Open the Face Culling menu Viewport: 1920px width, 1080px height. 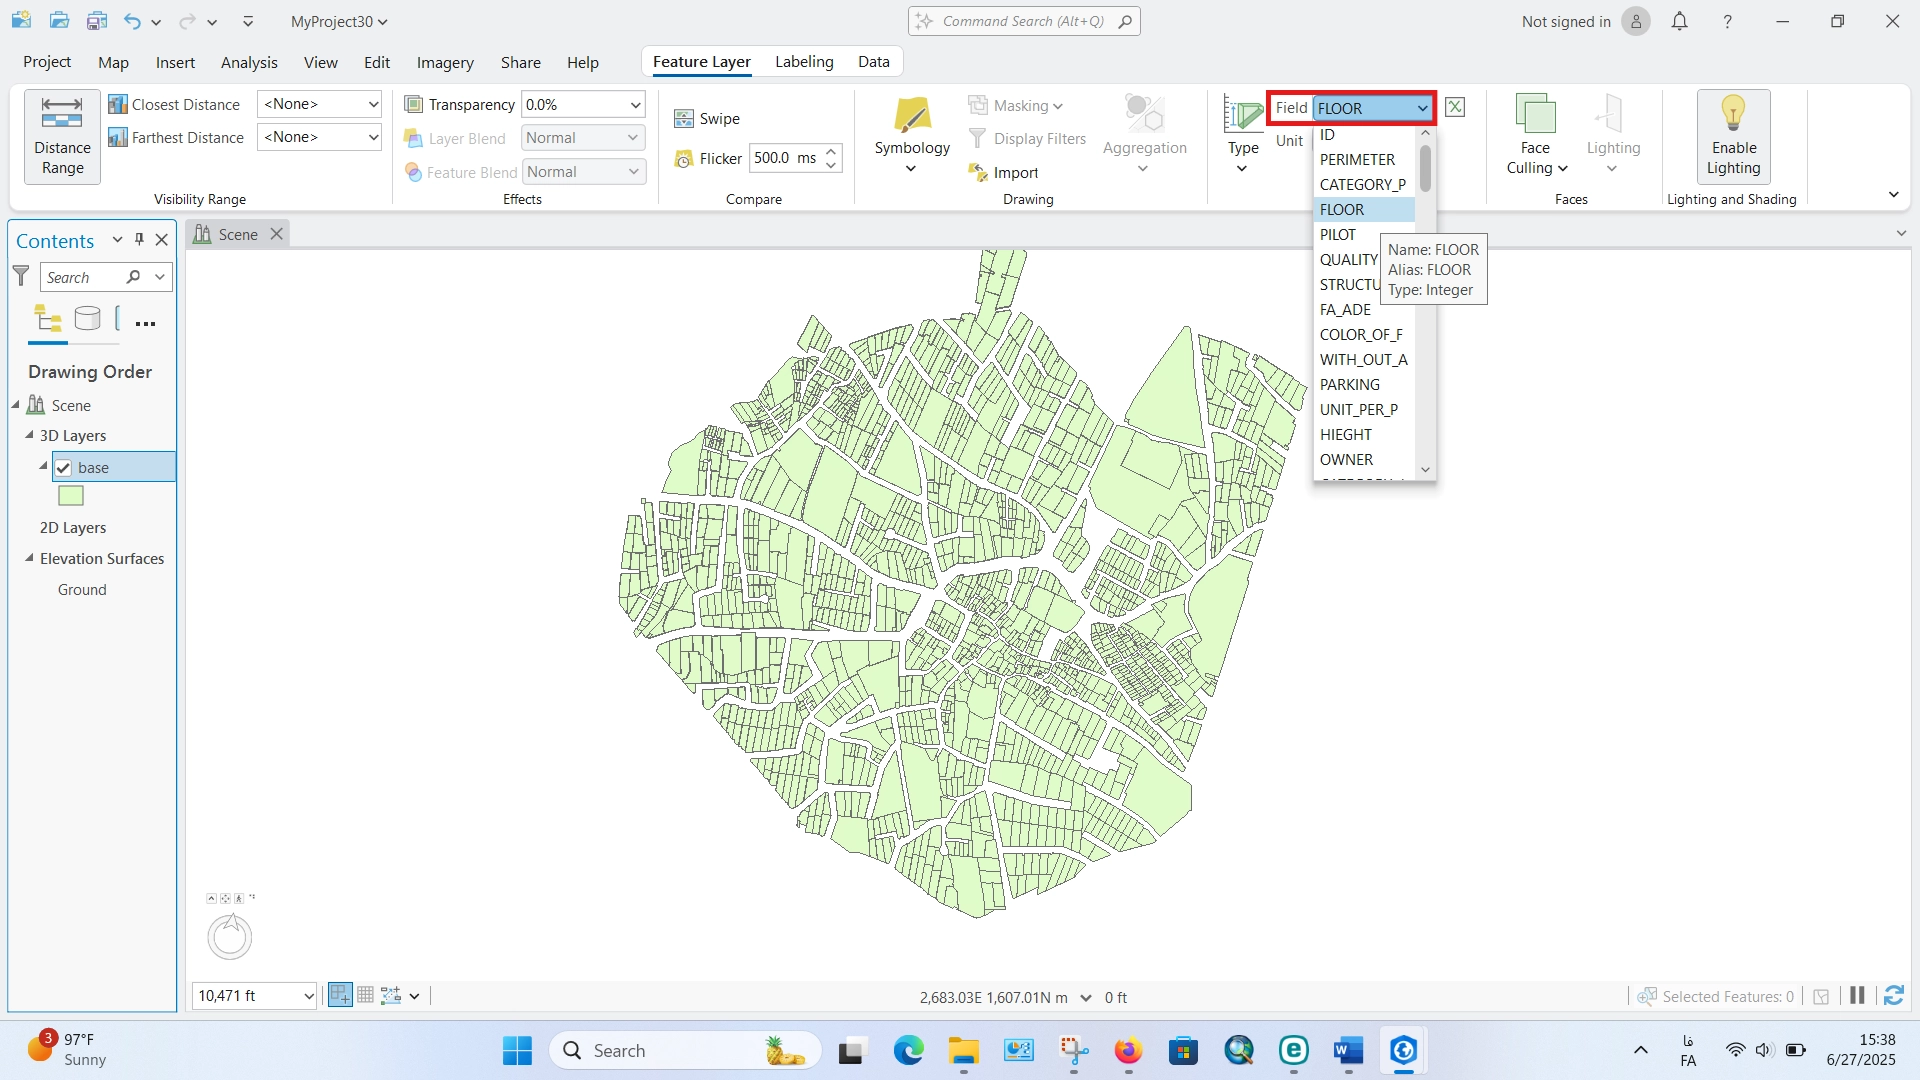1536,136
